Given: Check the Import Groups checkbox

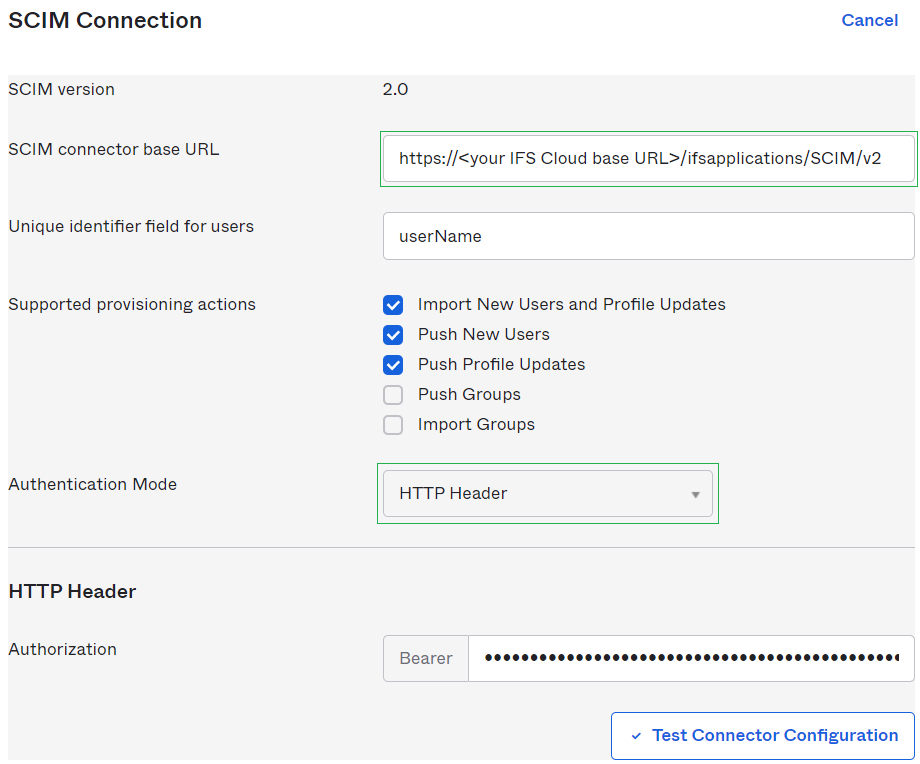Looking at the screenshot, I should (393, 424).
